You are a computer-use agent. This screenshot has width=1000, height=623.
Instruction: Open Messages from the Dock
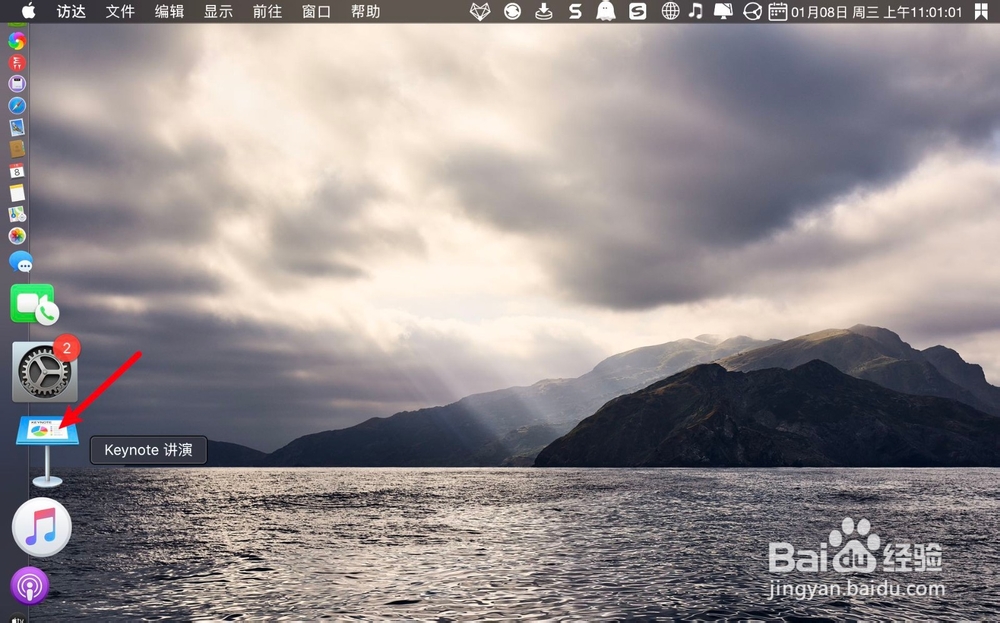(x=20, y=261)
